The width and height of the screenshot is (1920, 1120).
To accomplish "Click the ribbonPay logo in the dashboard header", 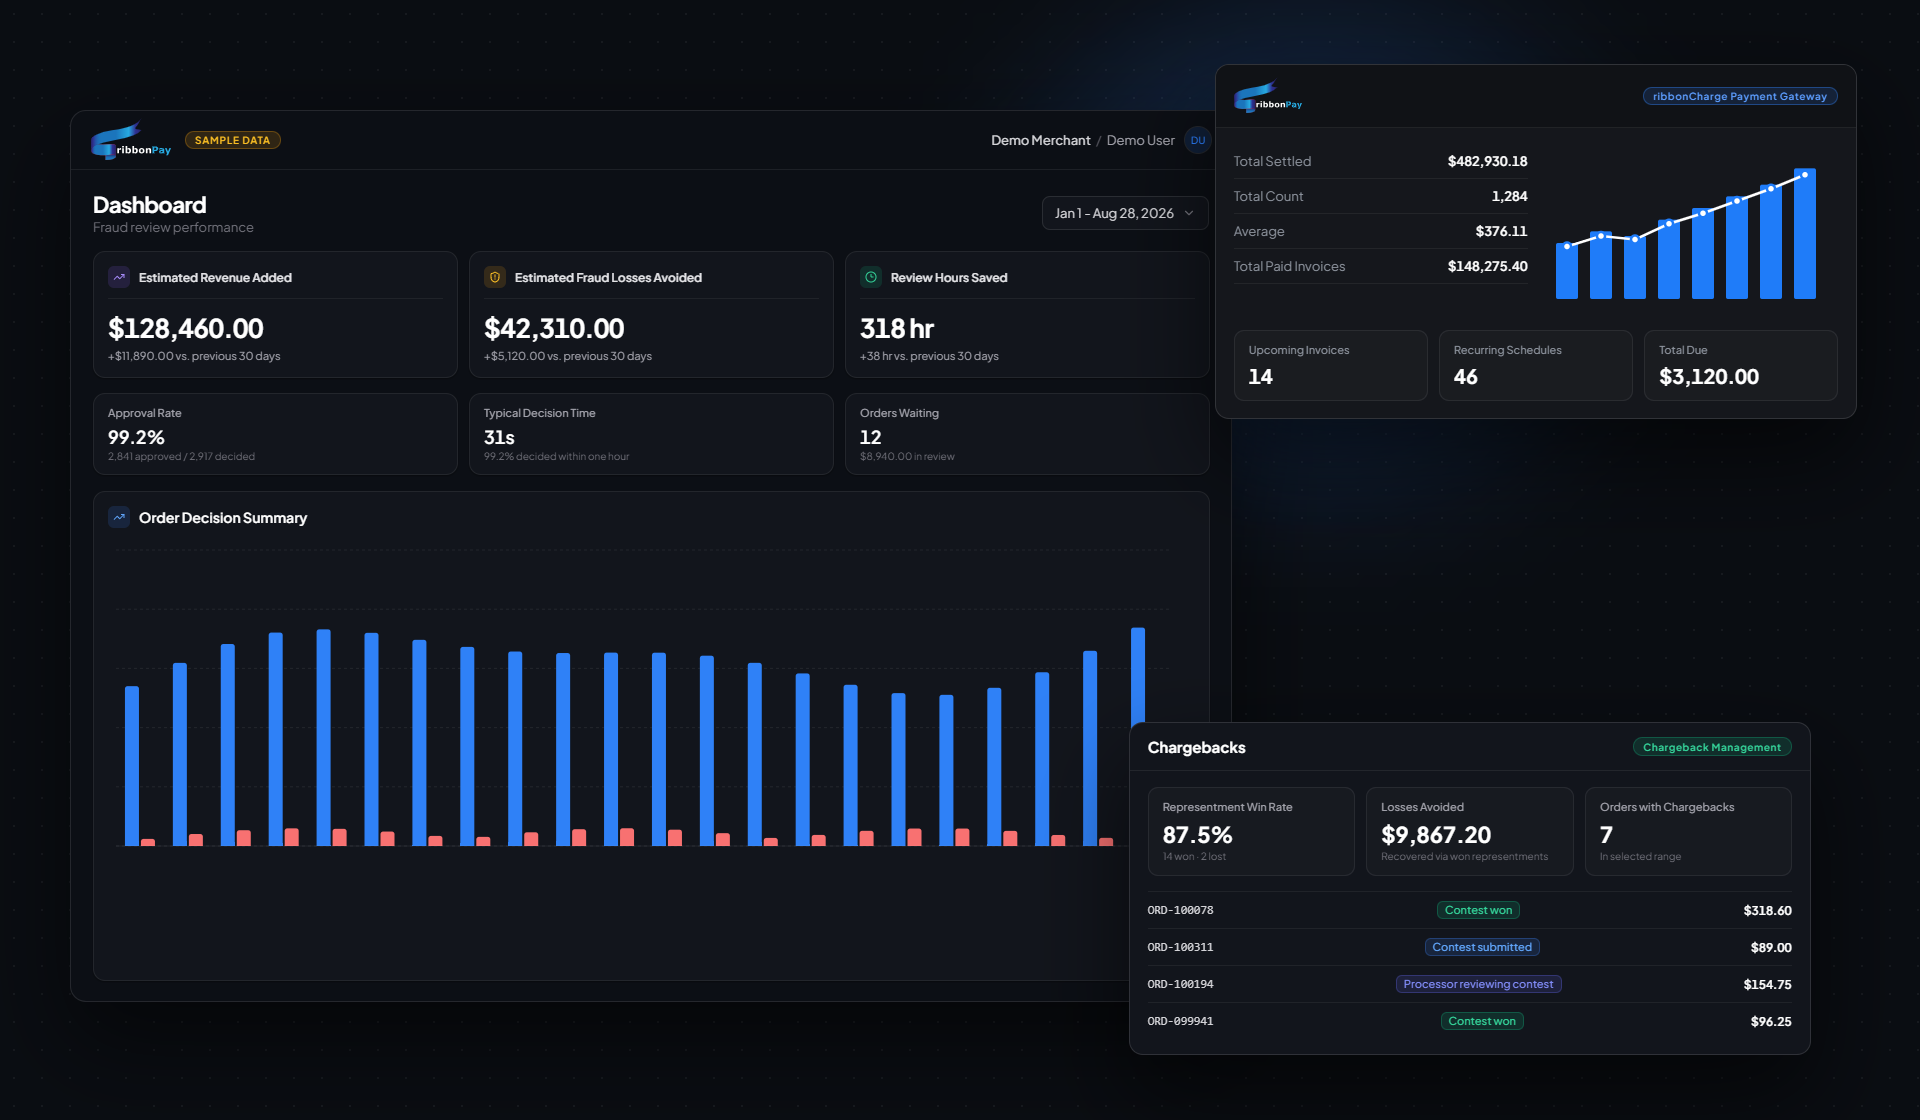I will [x=131, y=141].
